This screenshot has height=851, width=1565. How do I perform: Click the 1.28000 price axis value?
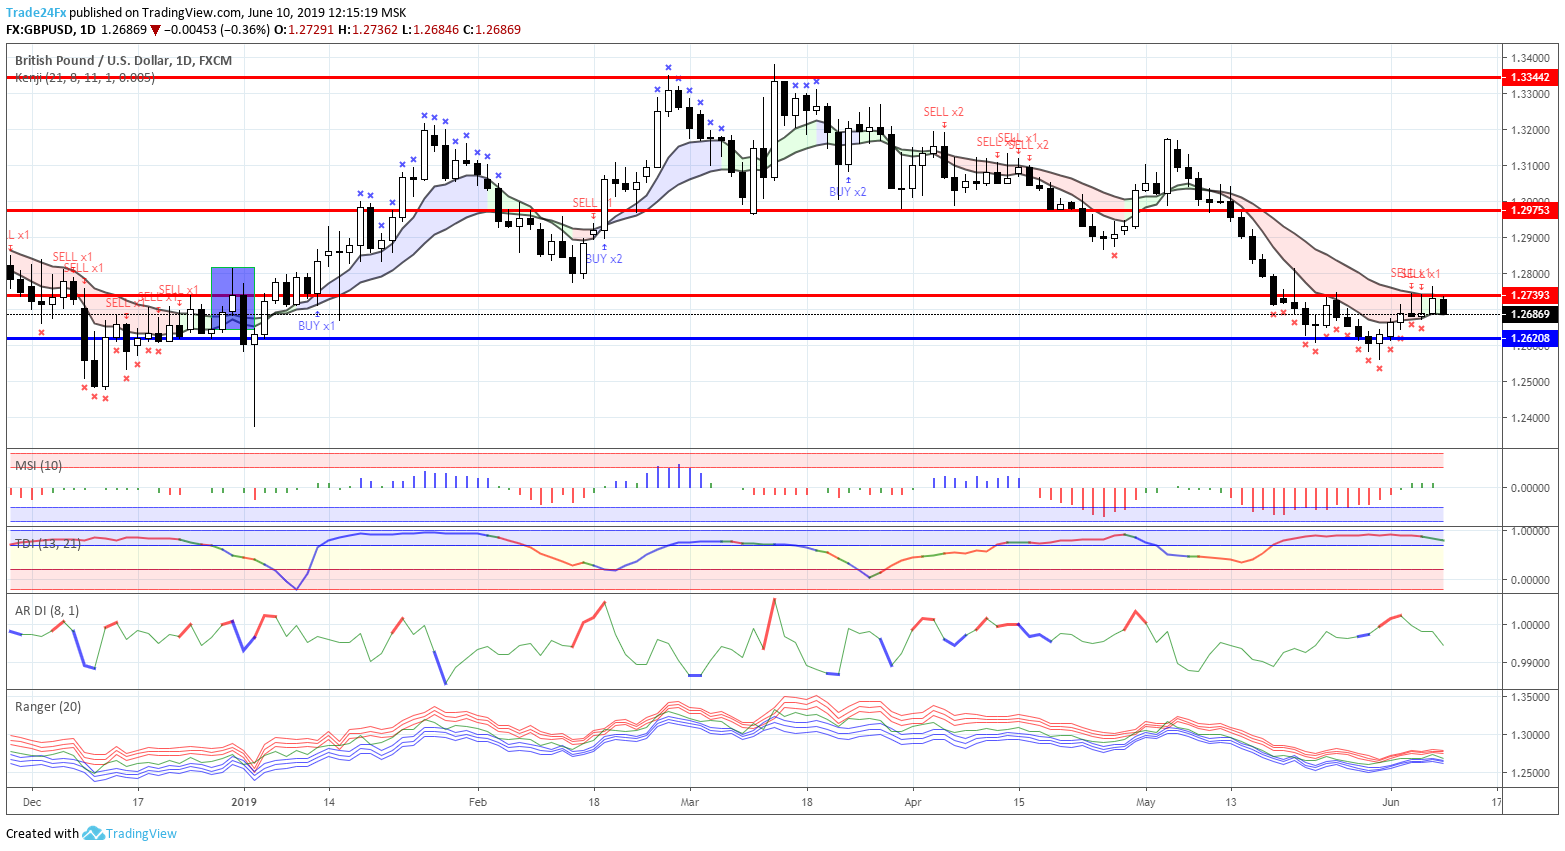click(x=1531, y=274)
